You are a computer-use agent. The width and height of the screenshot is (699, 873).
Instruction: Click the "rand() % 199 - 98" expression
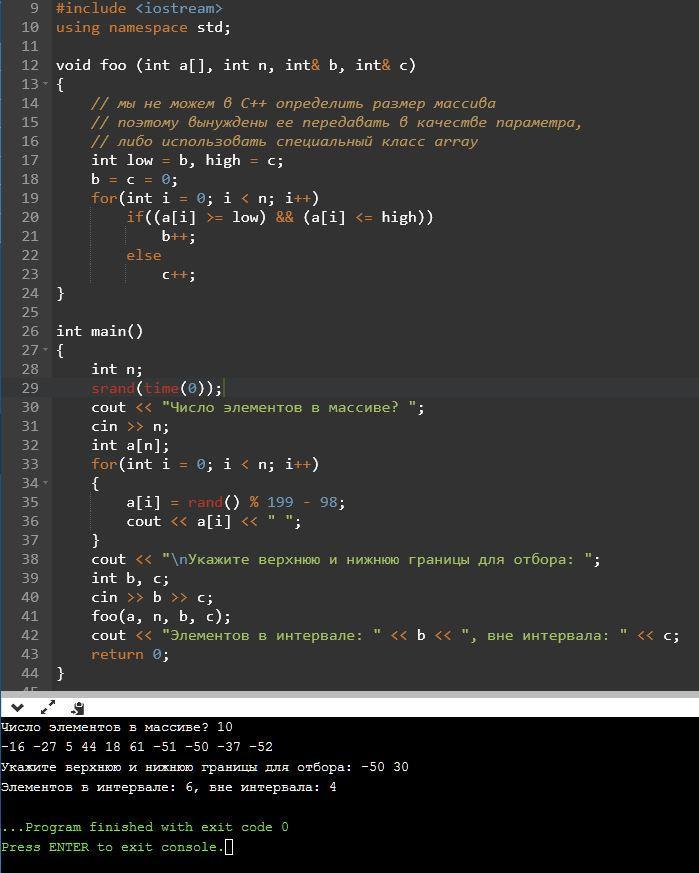(x=262, y=502)
